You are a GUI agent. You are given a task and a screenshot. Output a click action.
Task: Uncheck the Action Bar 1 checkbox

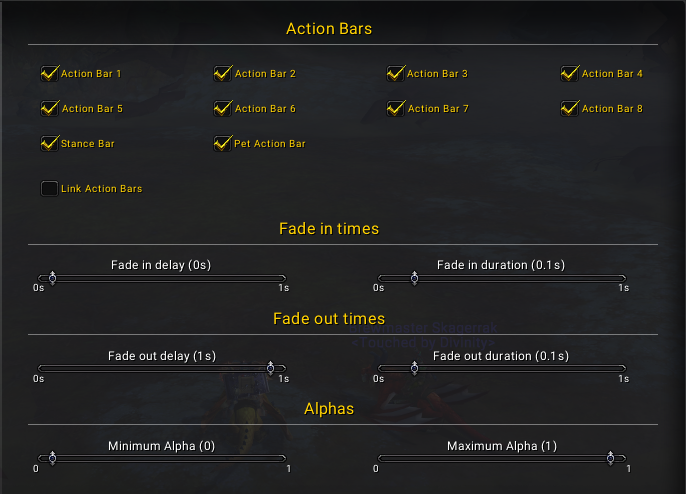(49, 74)
